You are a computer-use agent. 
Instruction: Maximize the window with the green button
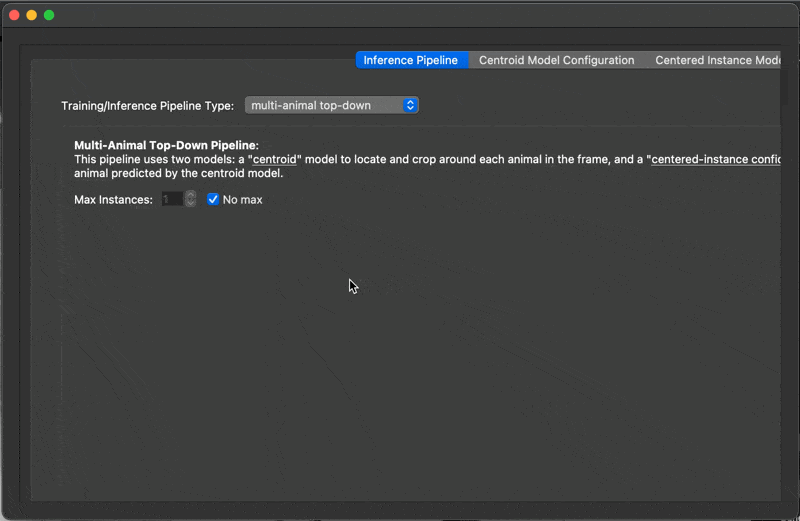(x=49, y=15)
